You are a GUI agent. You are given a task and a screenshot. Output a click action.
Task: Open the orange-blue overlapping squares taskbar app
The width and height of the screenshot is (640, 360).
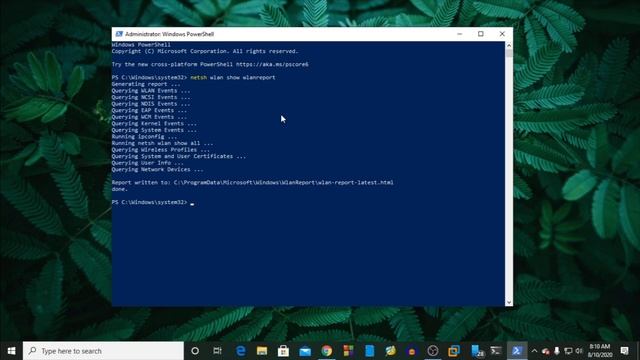(454, 351)
